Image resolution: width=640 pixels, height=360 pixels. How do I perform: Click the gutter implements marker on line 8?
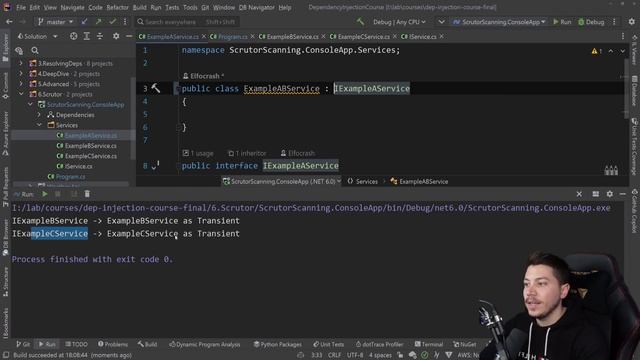(x=155, y=166)
